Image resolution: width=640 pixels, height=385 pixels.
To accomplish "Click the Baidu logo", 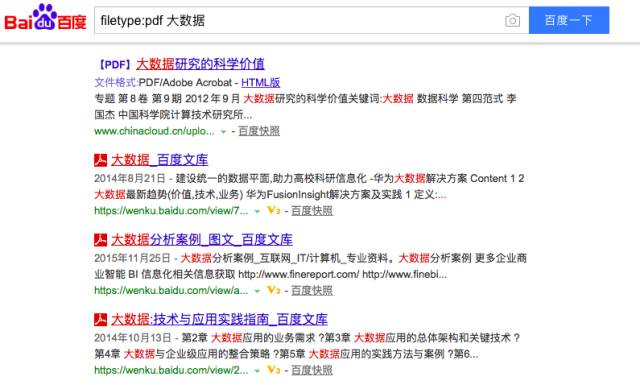I will 45,18.
